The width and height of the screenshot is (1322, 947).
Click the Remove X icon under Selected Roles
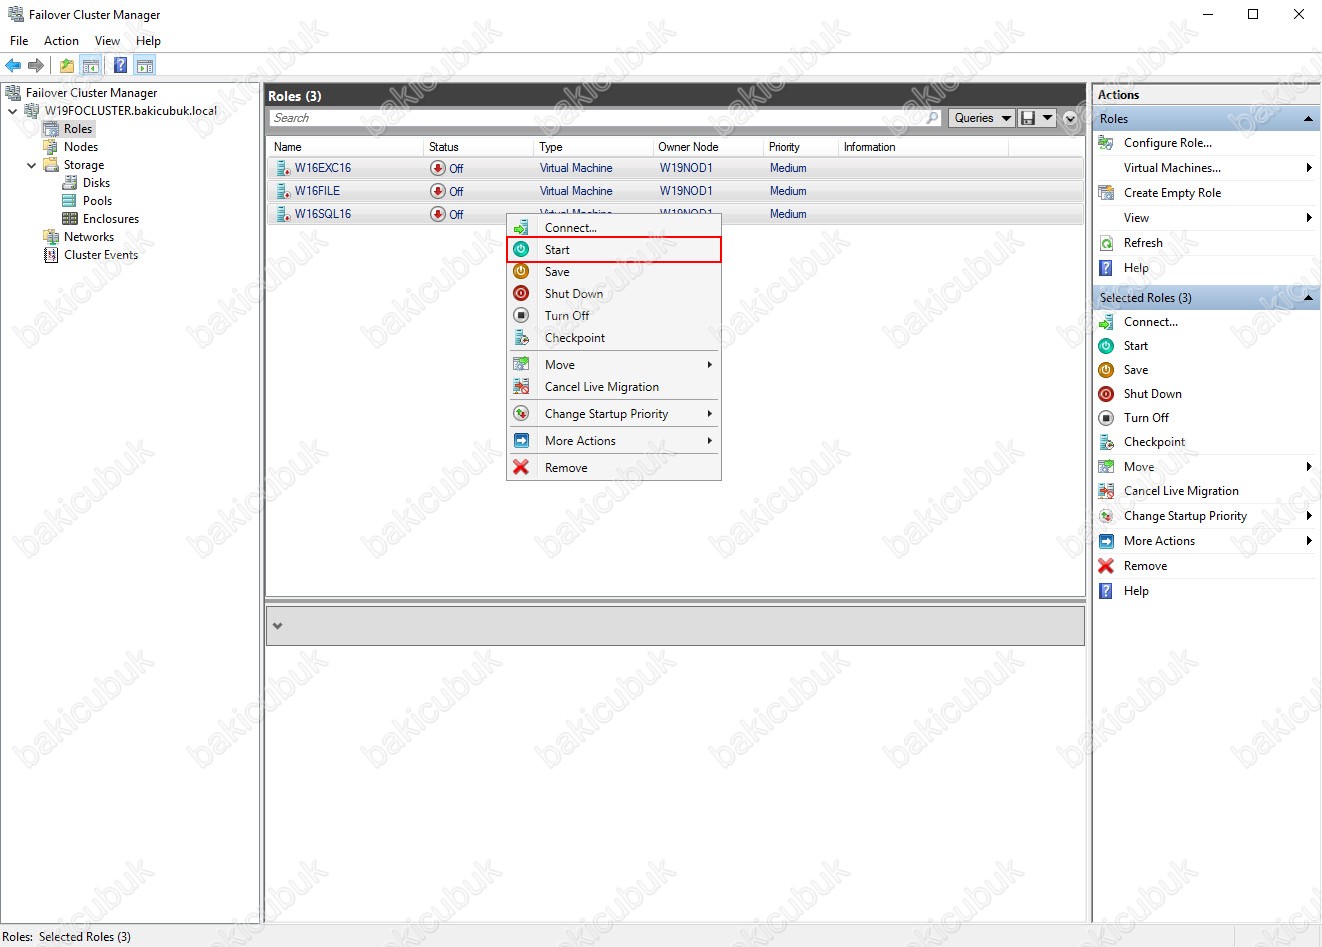pos(1106,566)
